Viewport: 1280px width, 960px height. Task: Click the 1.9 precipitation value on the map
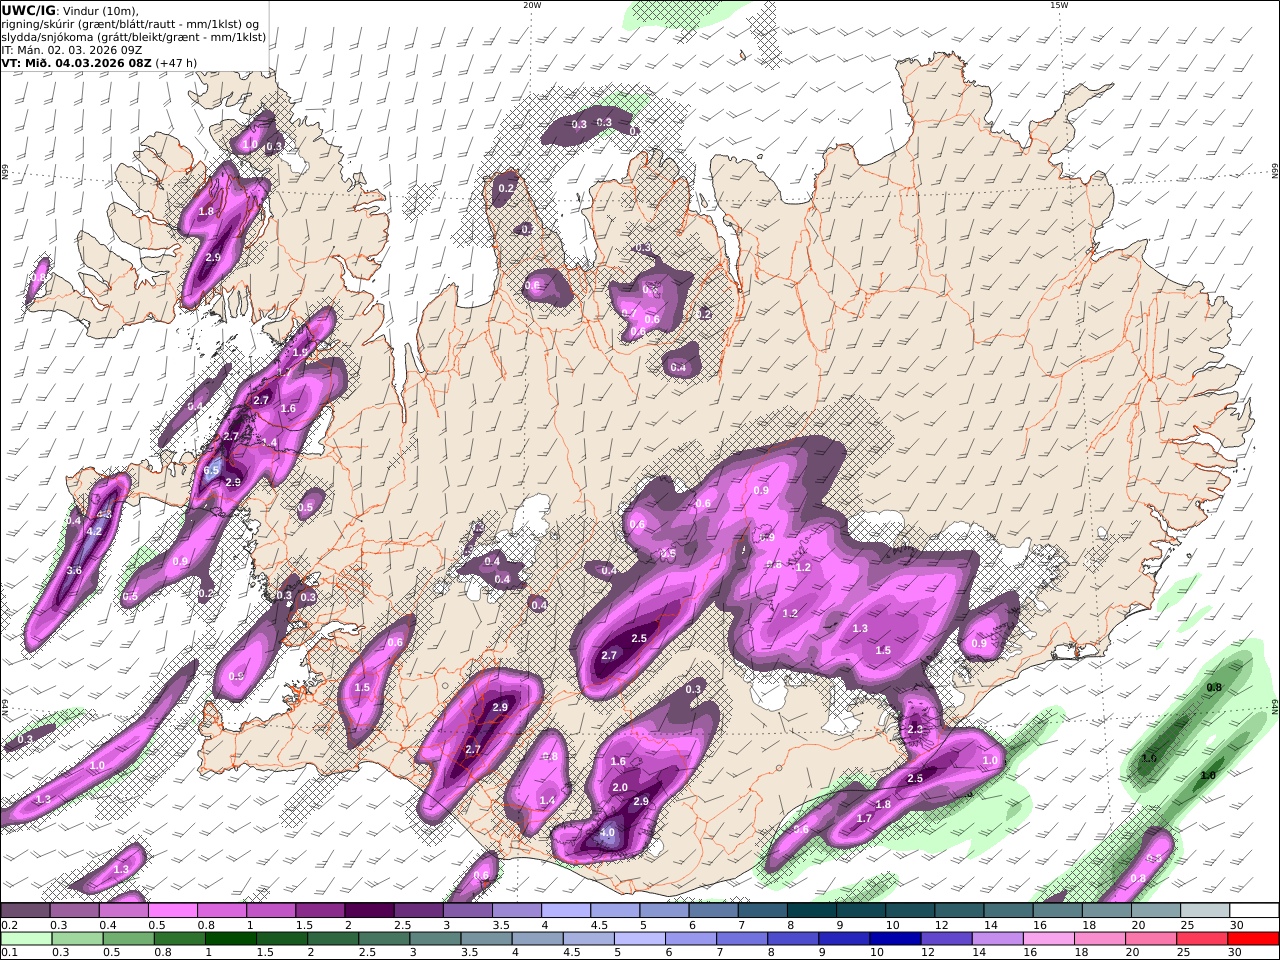pos(300,353)
